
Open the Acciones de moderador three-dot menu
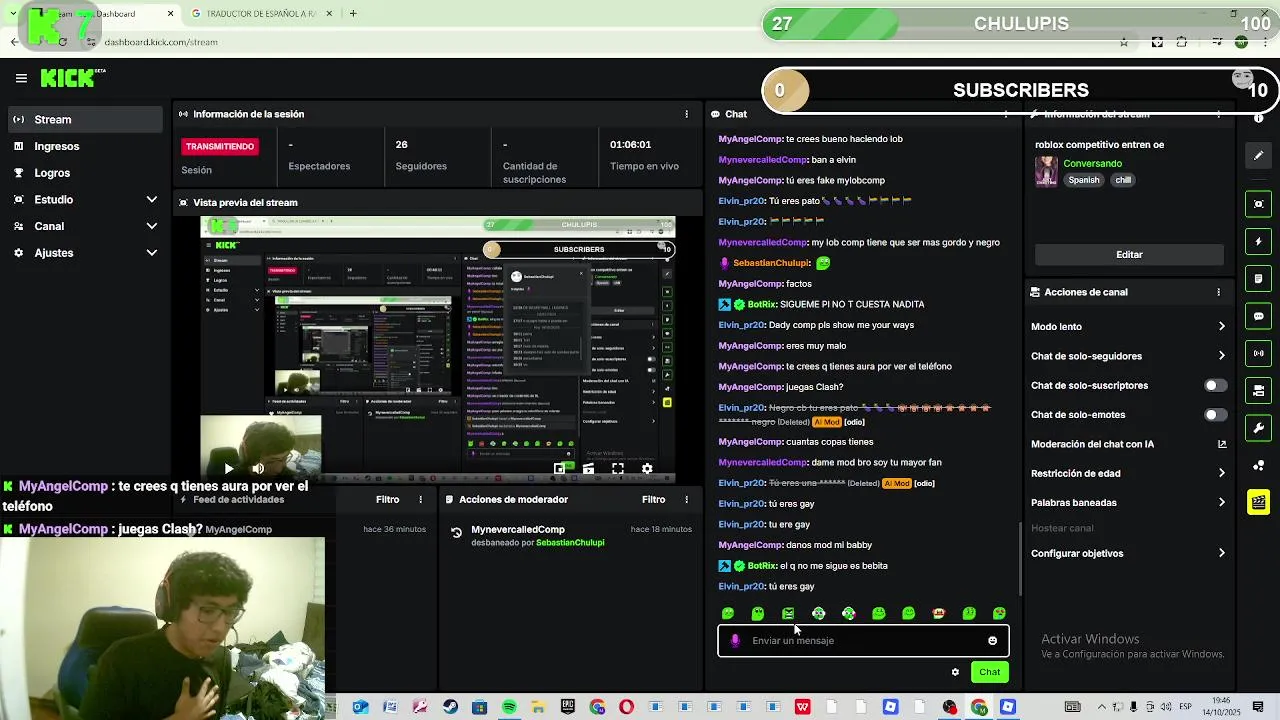686,499
